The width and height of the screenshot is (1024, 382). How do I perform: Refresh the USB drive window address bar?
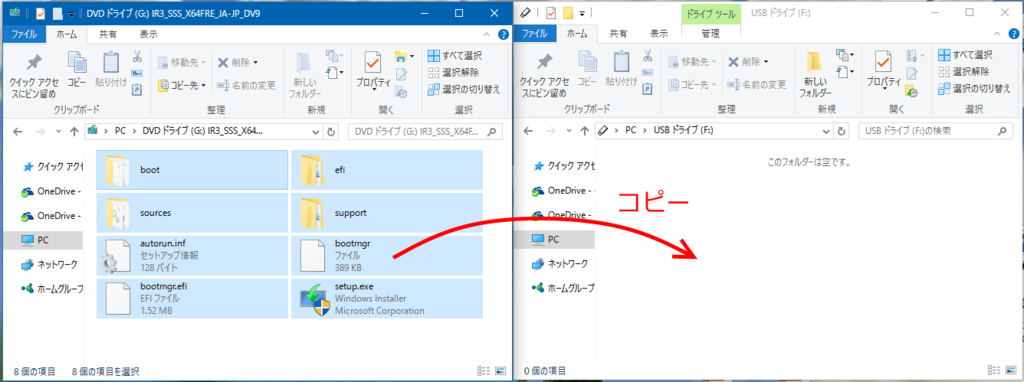[x=842, y=131]
